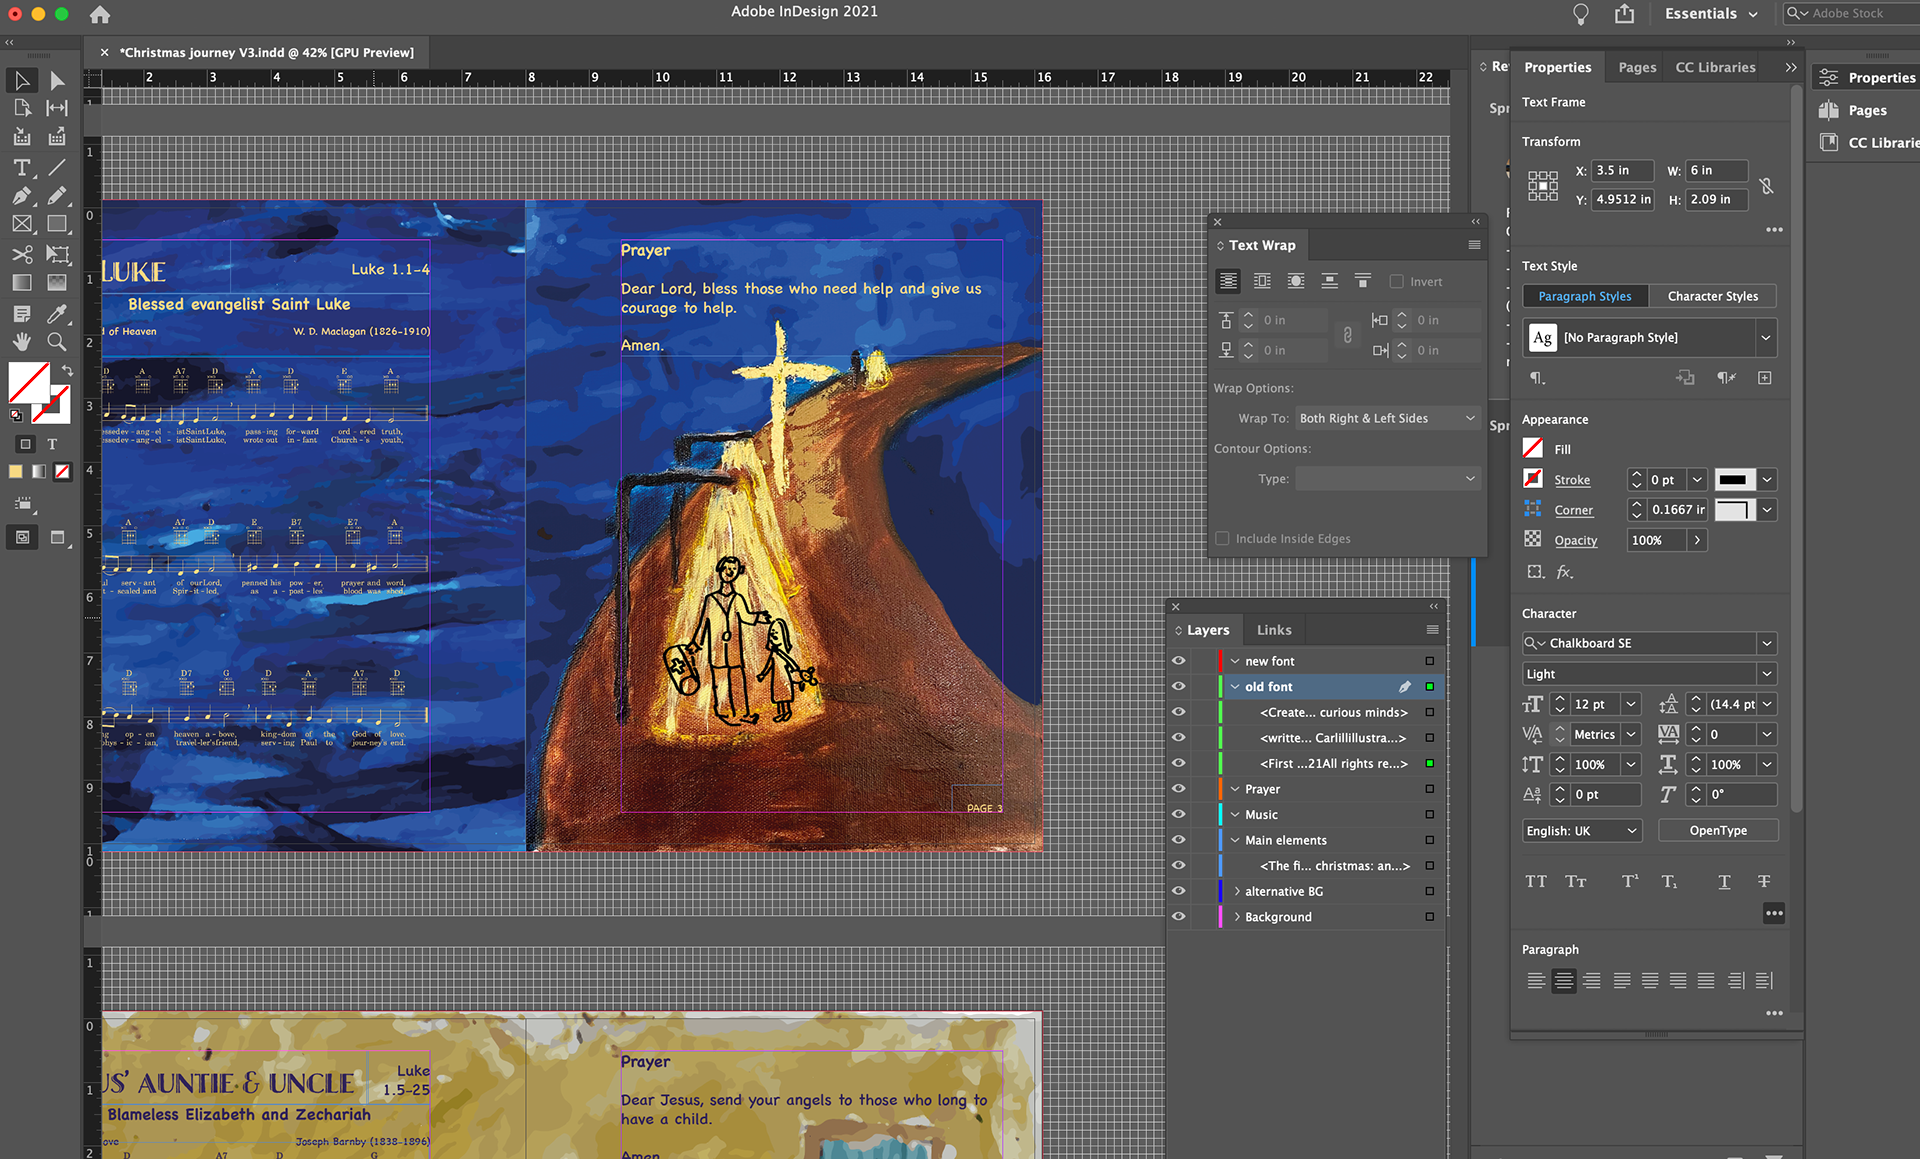Switch to the Links tab
Screen dimensions: 1920x1159
tap(1274, 630)
